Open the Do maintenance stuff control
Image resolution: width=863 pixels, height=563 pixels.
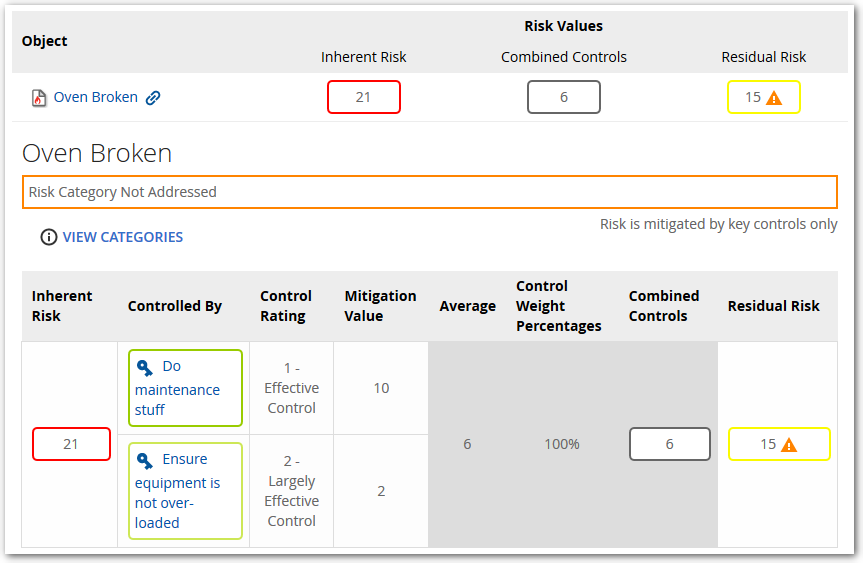[x=178, y=389]
